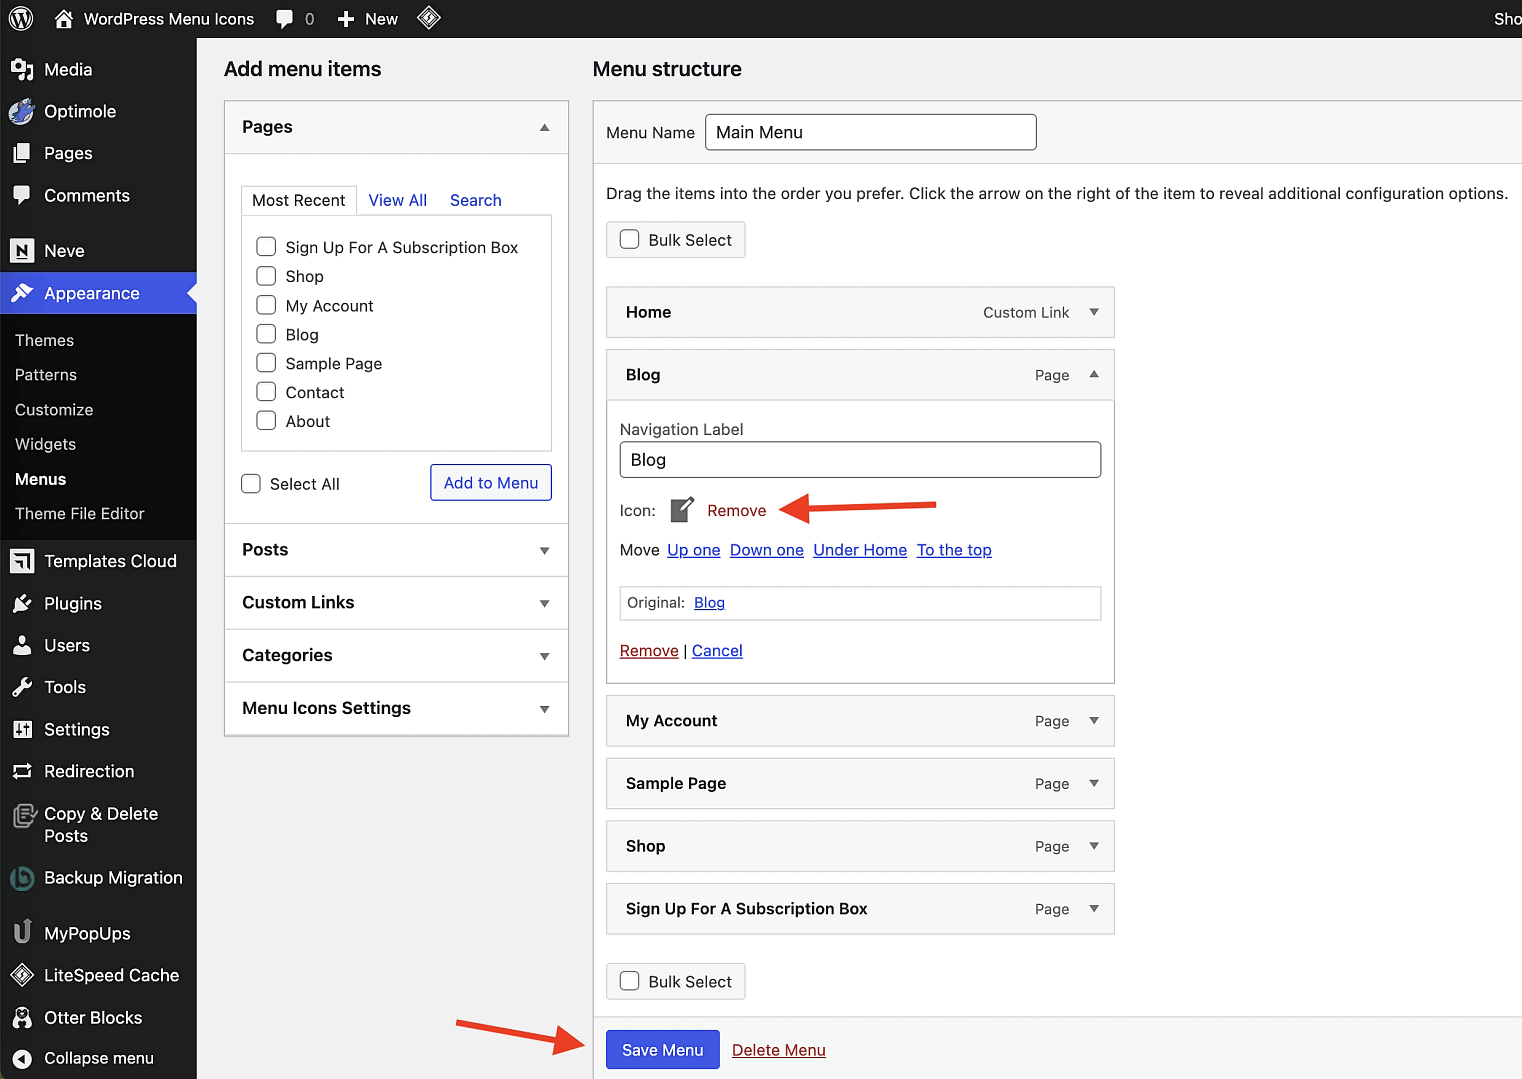
Task: Move Blog item Up one
Action: pos(693,550)
